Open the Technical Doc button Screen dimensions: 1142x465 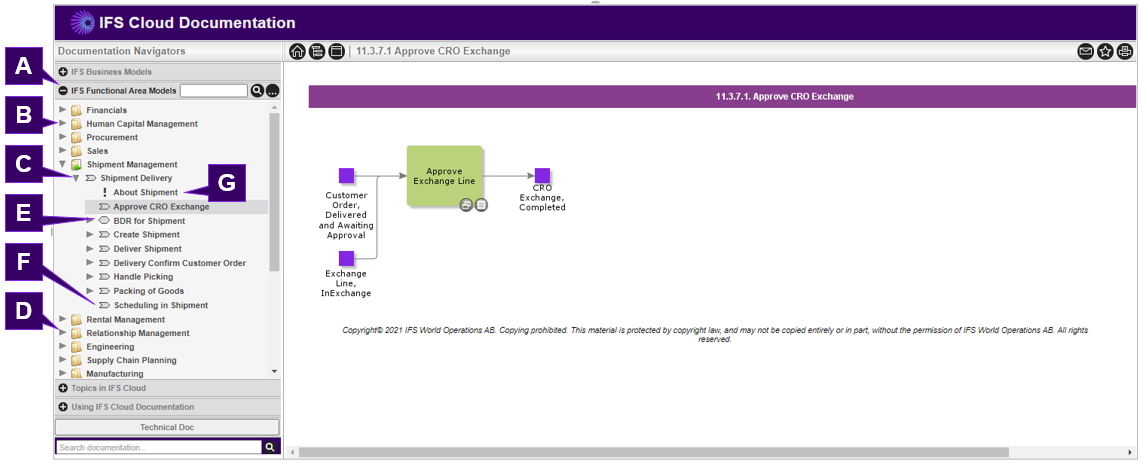168,427
